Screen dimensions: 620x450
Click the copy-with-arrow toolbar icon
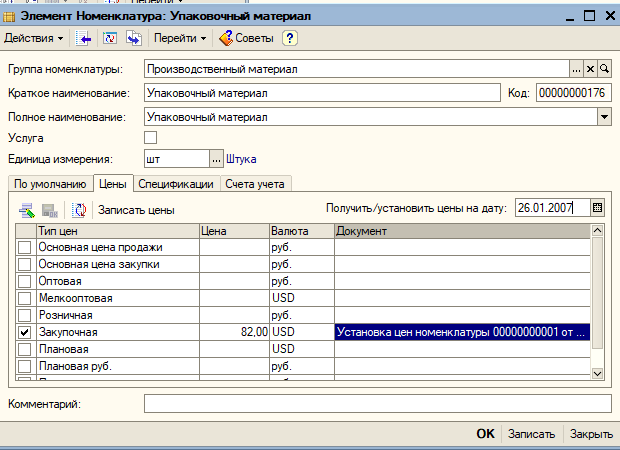tap(134, 38)
